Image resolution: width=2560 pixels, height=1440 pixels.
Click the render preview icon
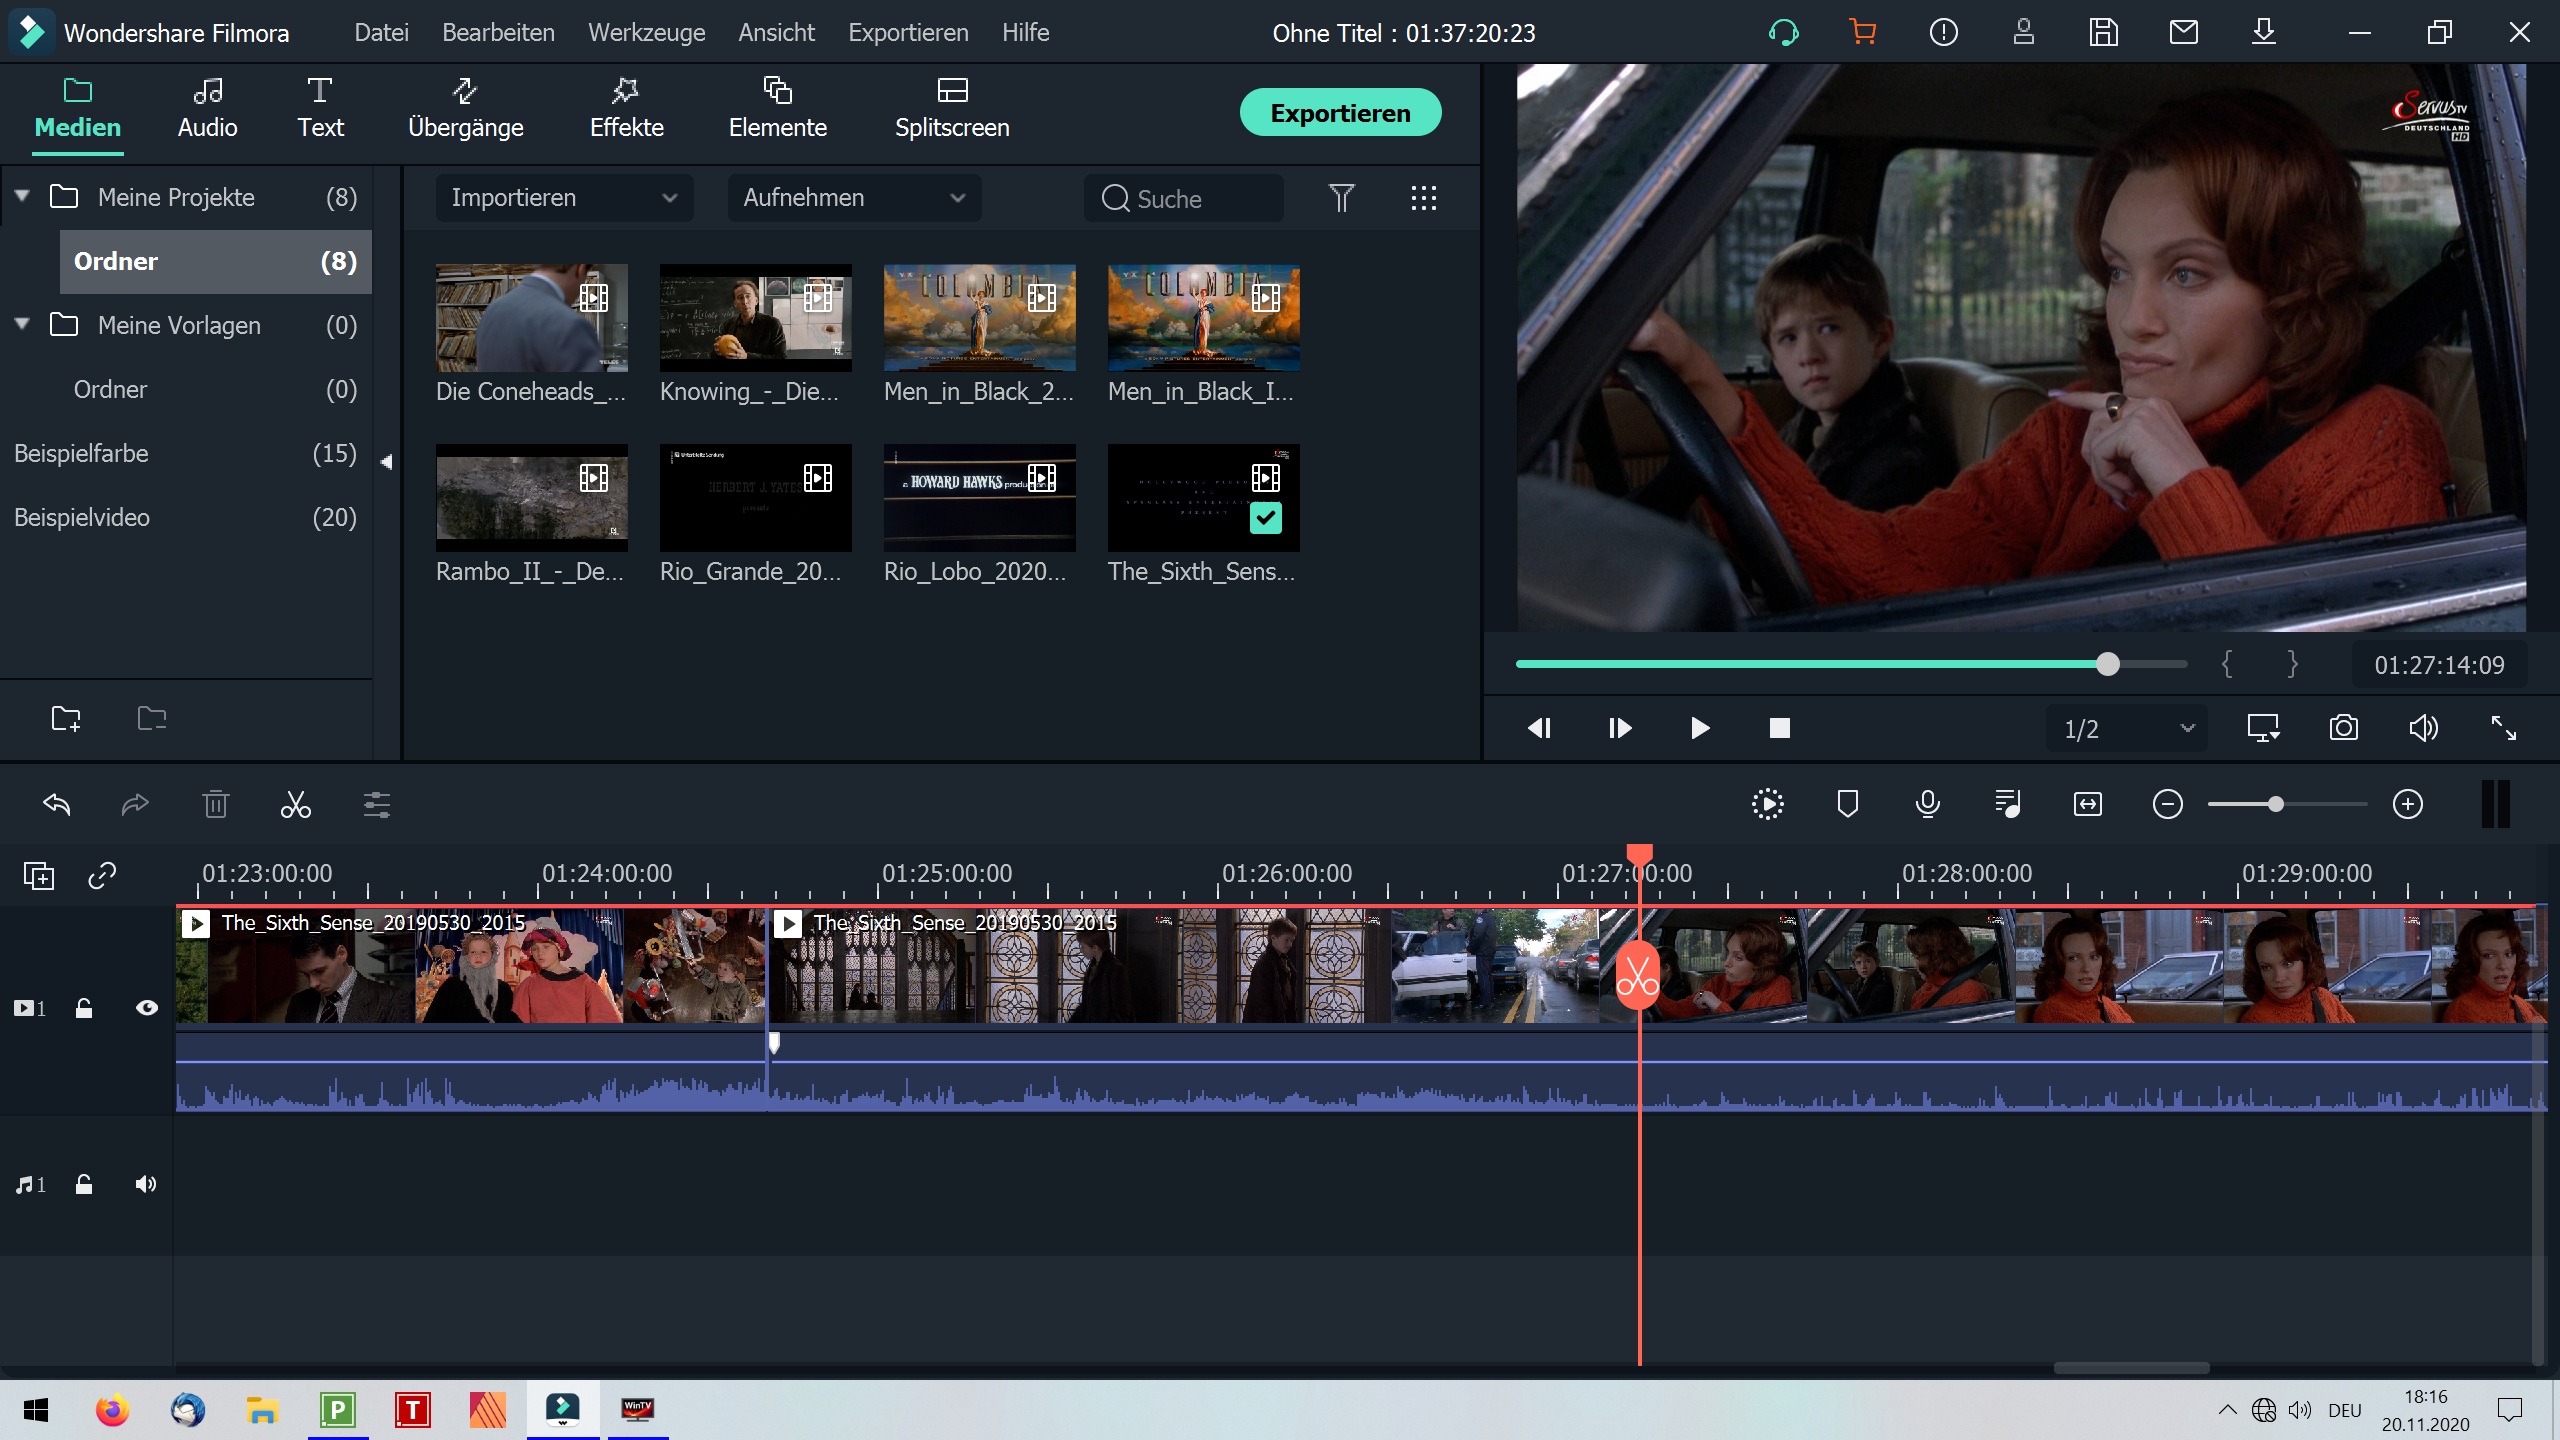(x=1768, y=804)
